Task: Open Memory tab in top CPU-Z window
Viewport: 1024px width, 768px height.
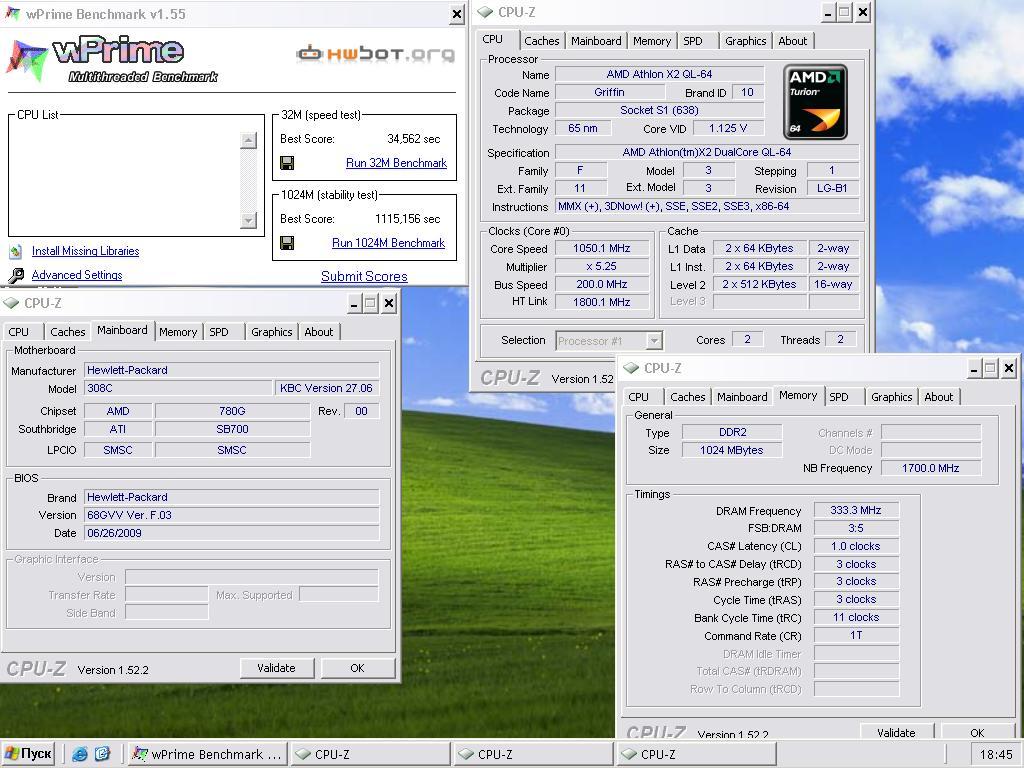Action: [x=652, y=40]
